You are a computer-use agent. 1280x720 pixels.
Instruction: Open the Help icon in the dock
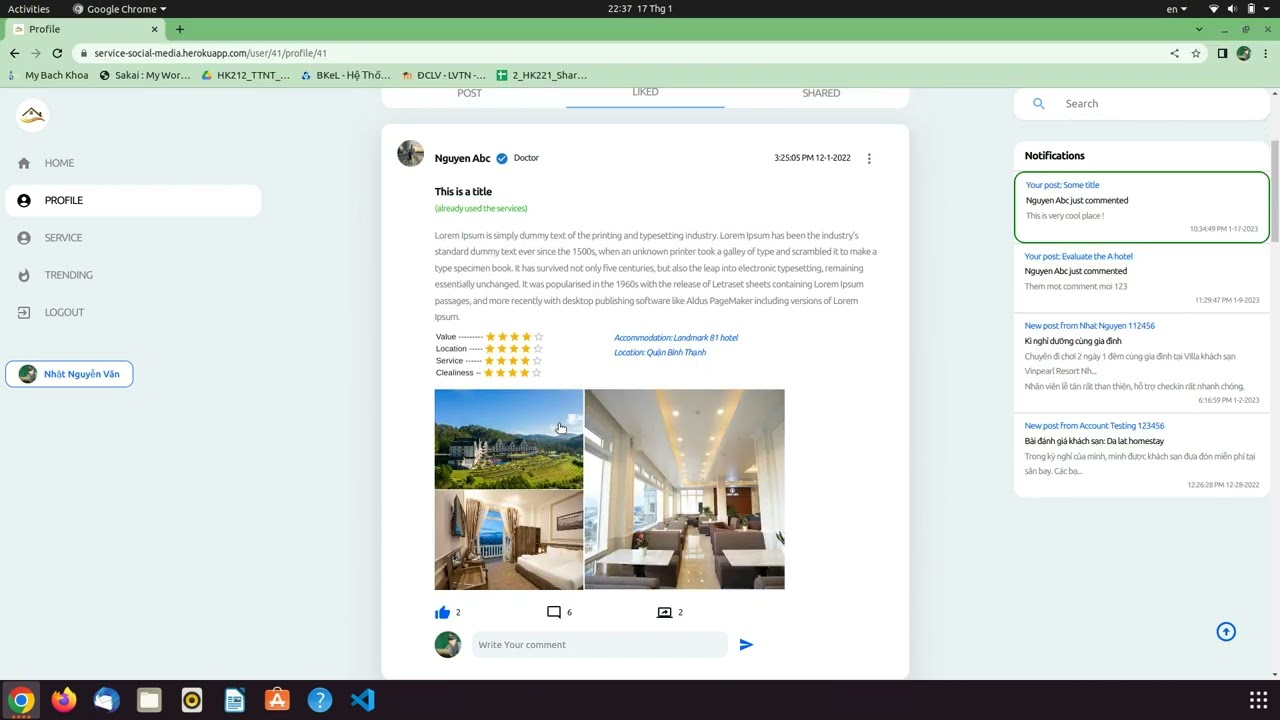(320, 700)
